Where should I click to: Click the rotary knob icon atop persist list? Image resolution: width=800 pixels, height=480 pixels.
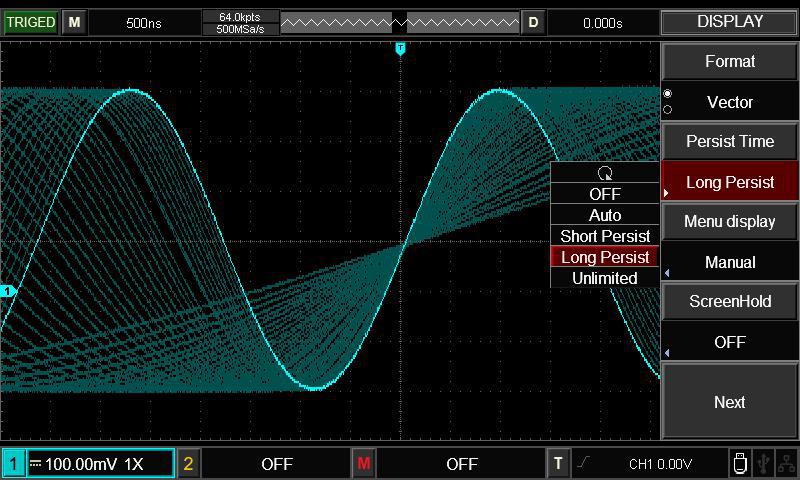click(605, 173)
